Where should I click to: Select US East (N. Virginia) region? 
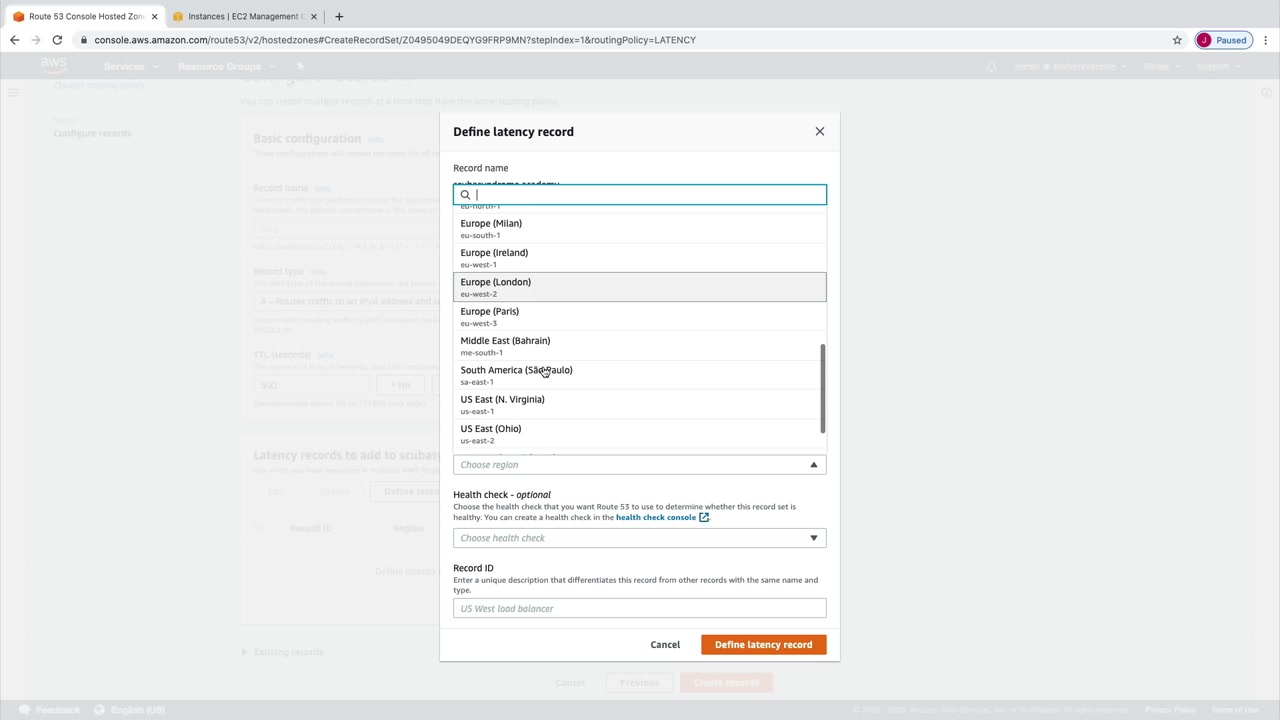[x=640, y=404]
